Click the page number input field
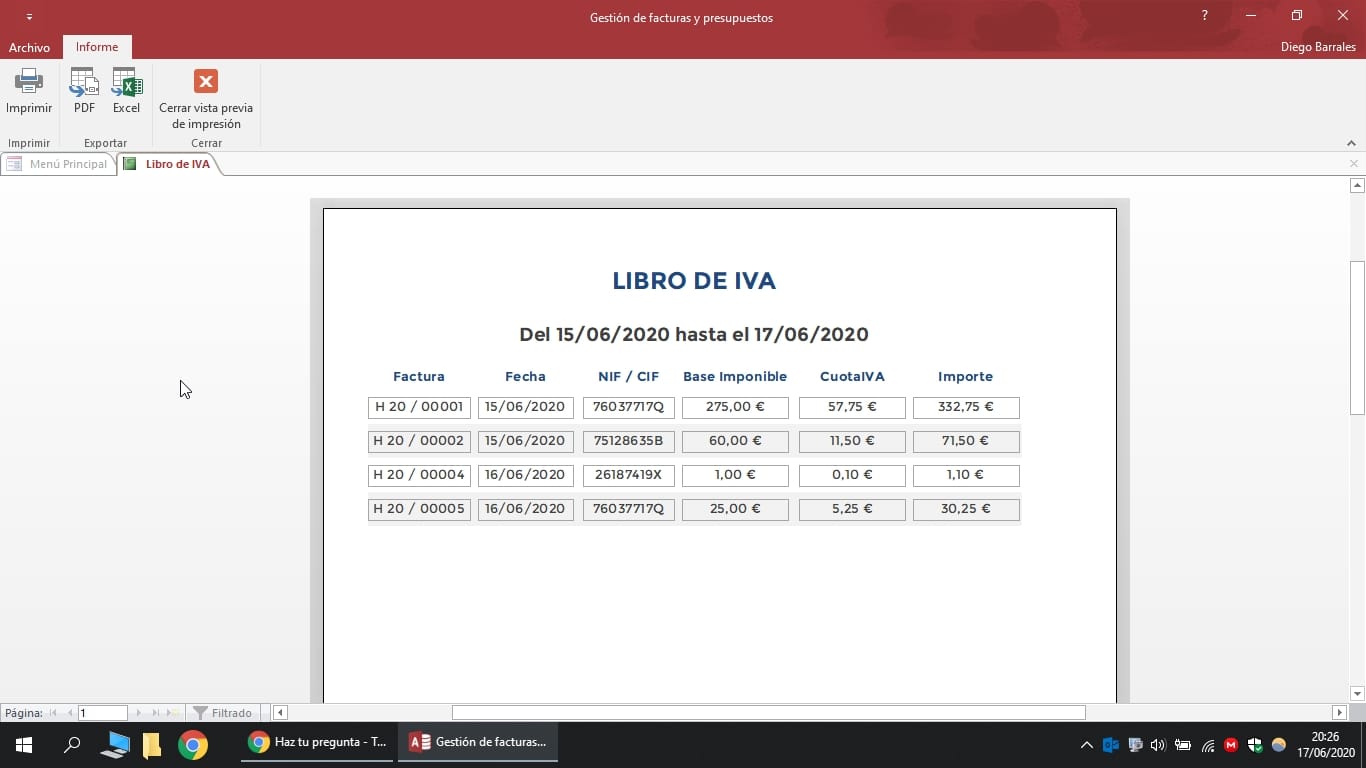The height and width of the screenshot is (768, 1366). 103,713
